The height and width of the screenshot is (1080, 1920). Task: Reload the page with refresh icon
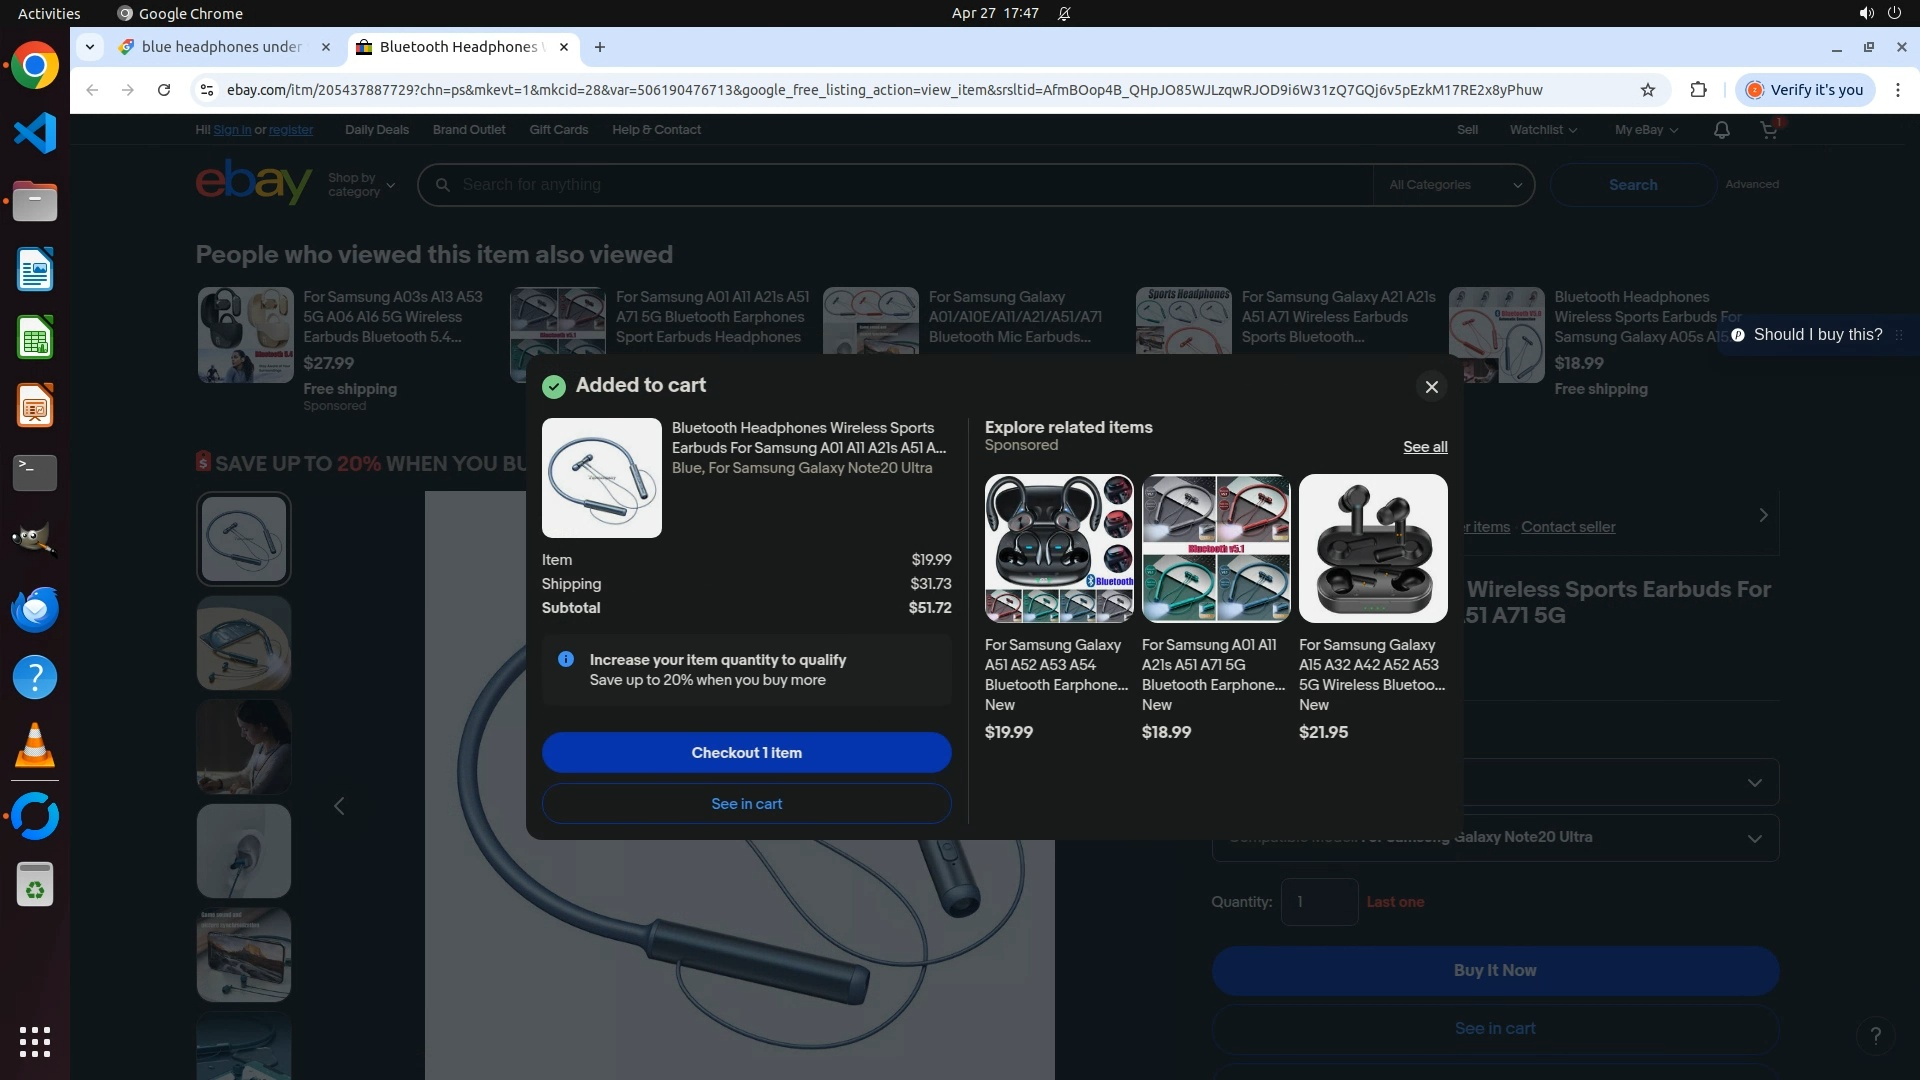164,90
